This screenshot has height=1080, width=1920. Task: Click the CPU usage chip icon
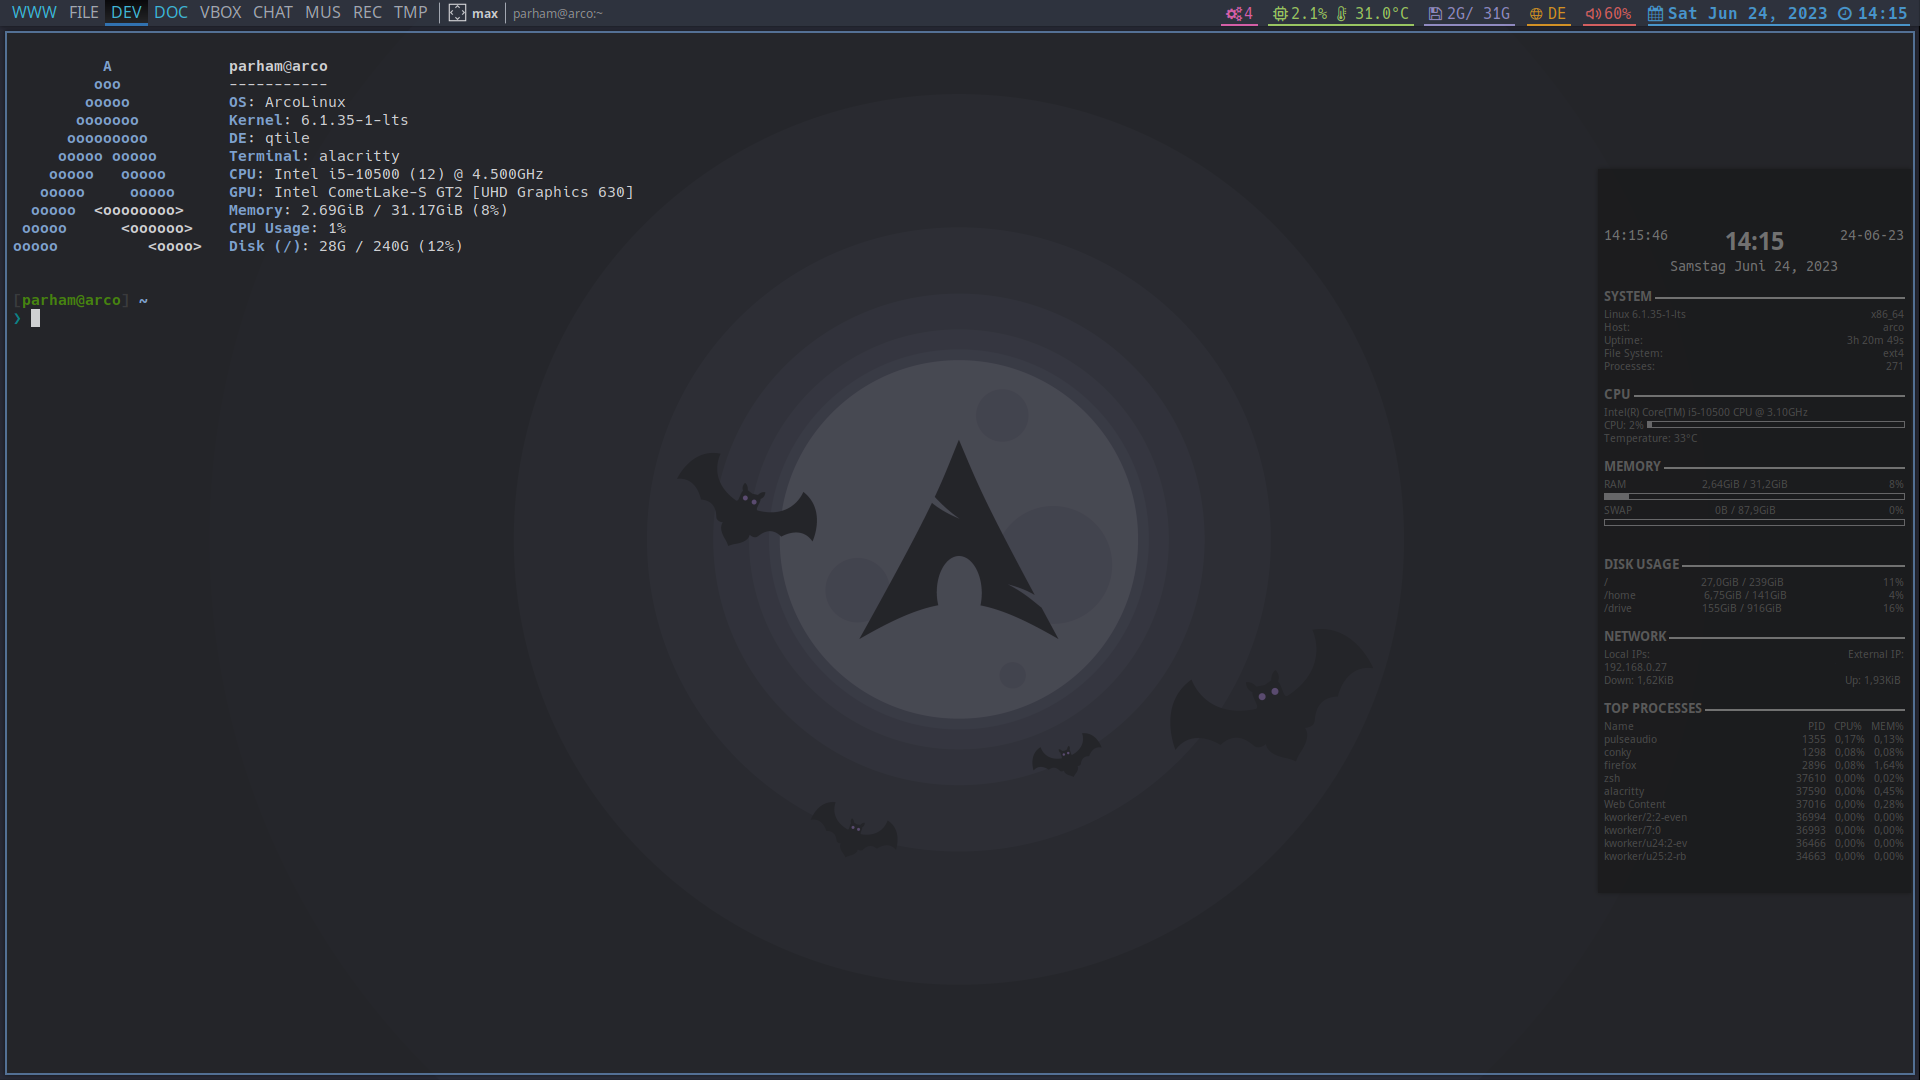1280,14
